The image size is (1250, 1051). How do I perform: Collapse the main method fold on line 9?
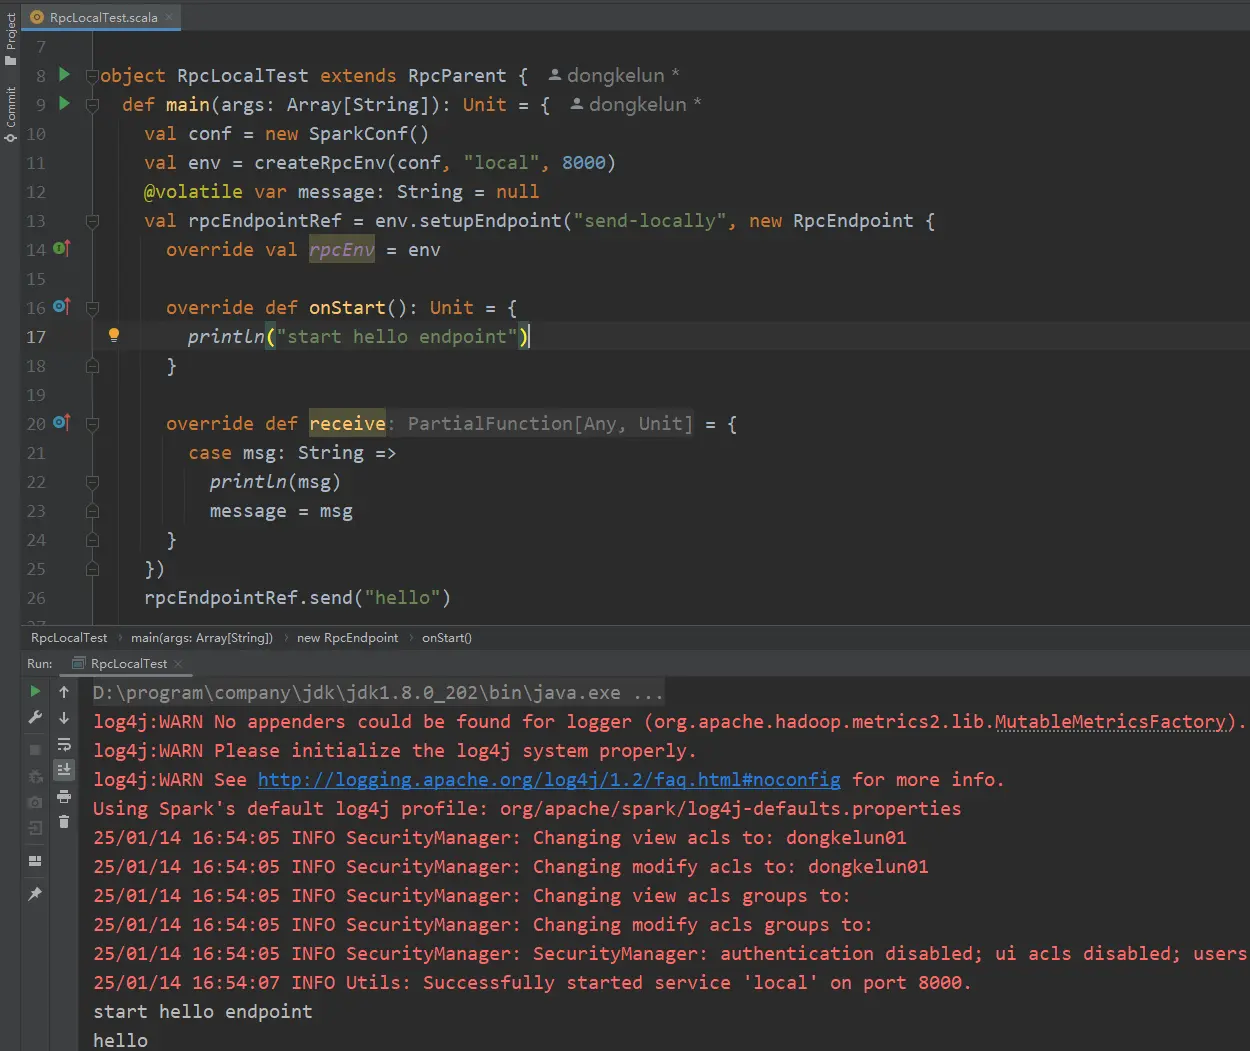coord(92,105)
